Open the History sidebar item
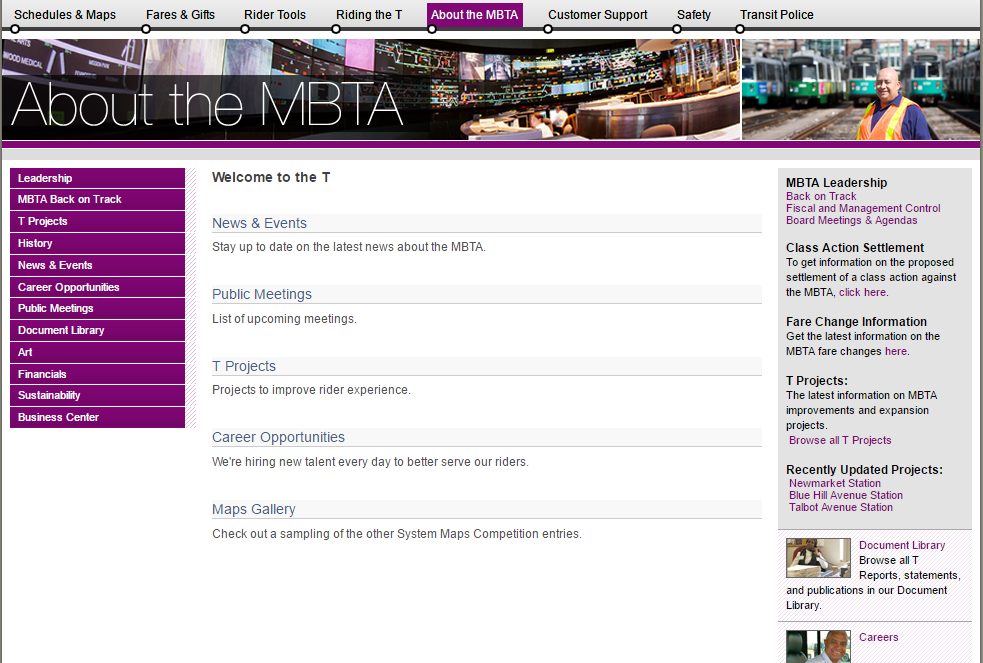The image size is (983, 663). [x=97, y=243]
